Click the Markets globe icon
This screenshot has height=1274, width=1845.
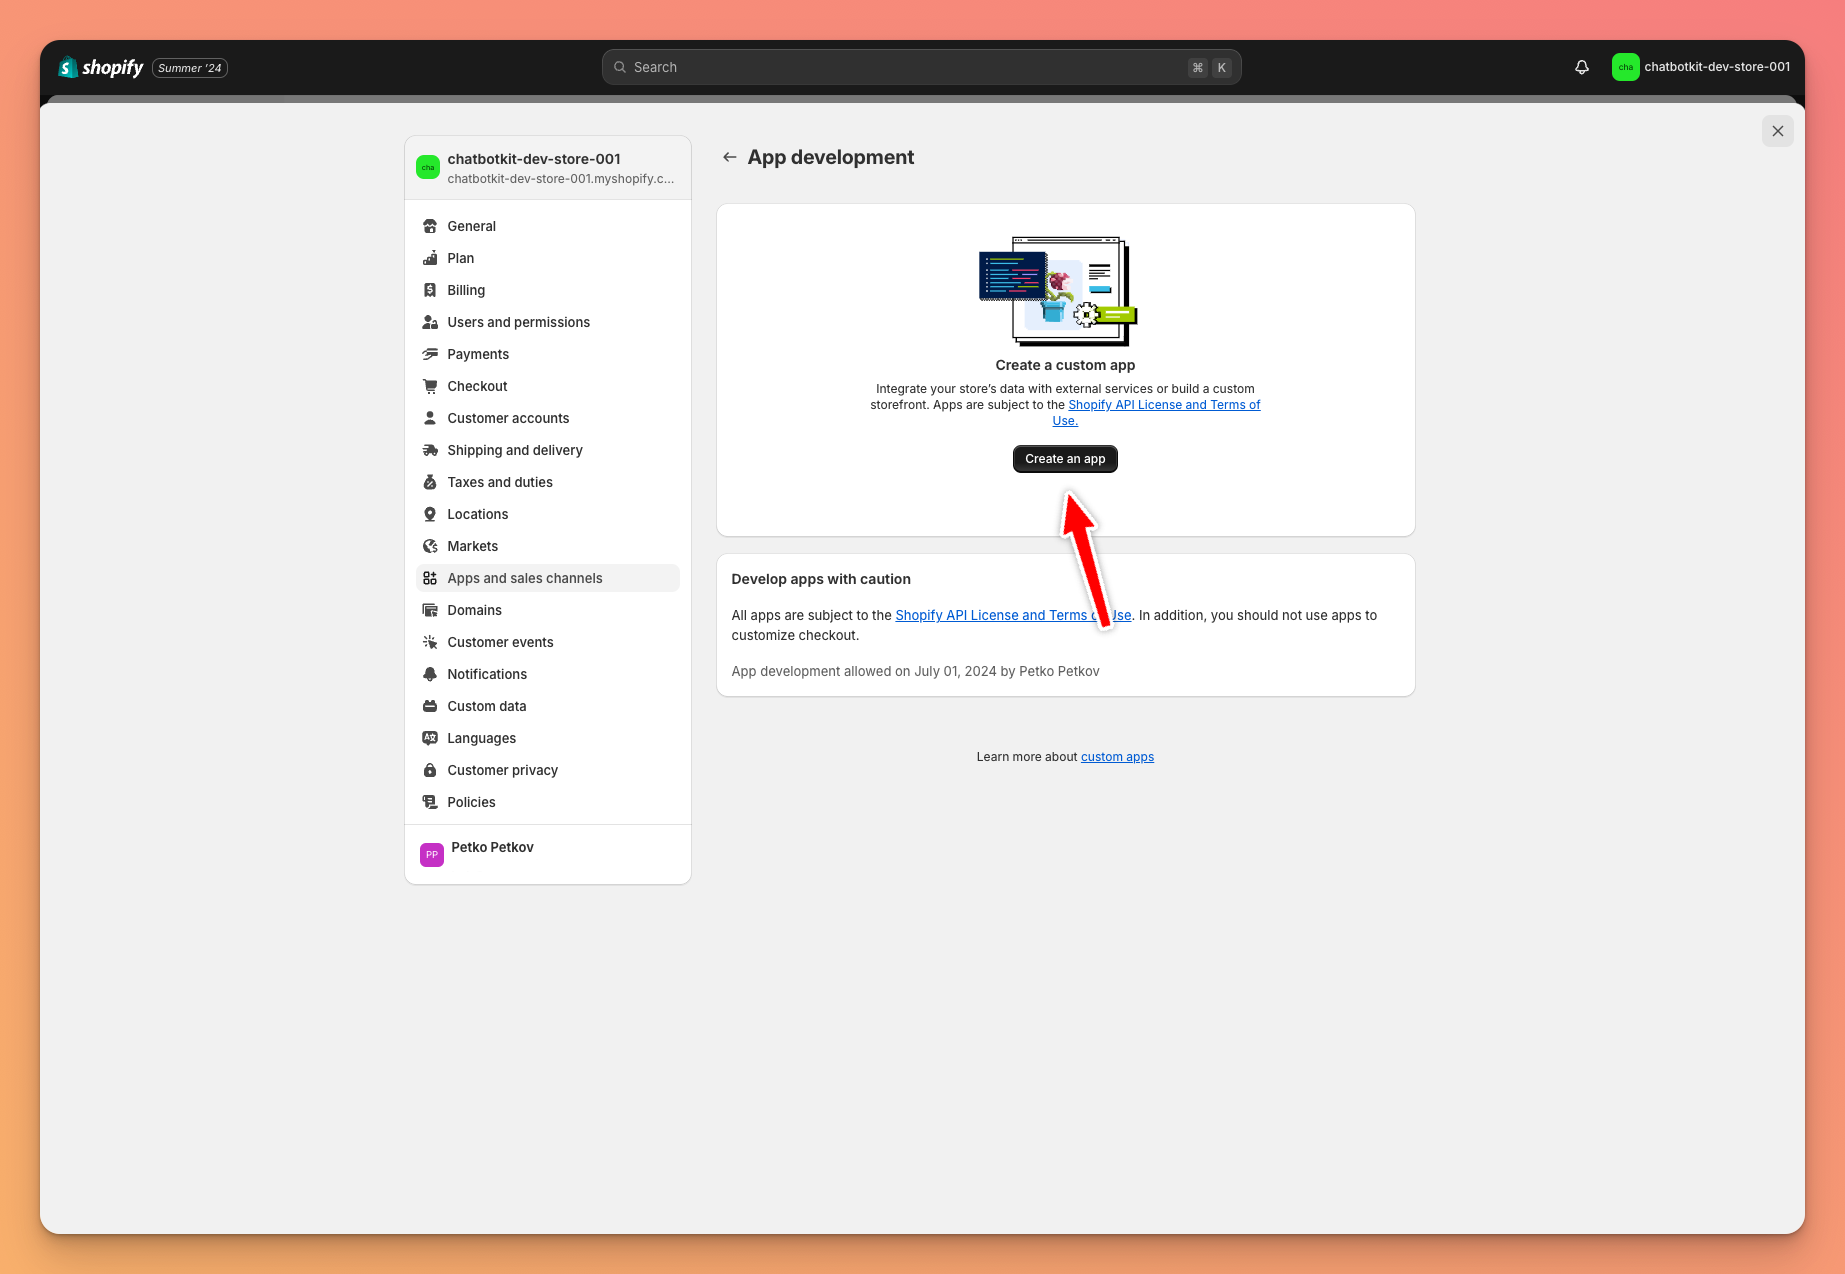pos(430,546)
